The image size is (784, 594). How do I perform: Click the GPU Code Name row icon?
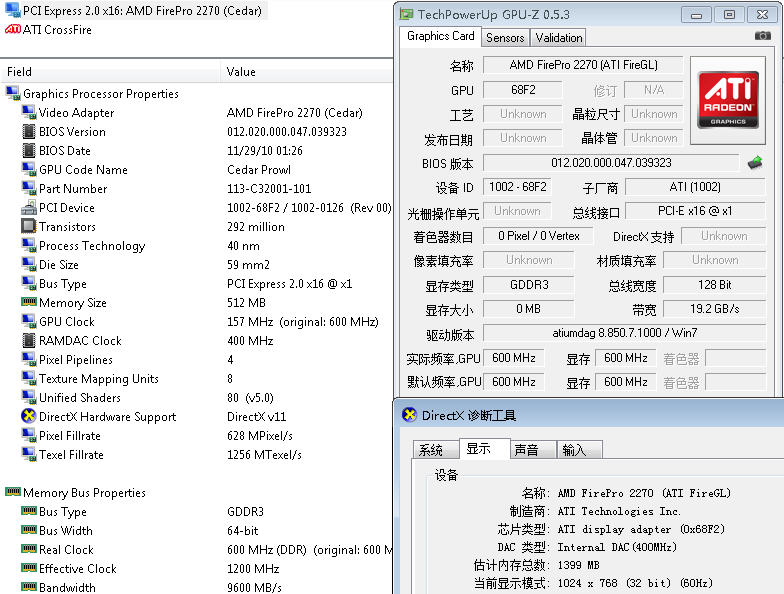point(29,169)
